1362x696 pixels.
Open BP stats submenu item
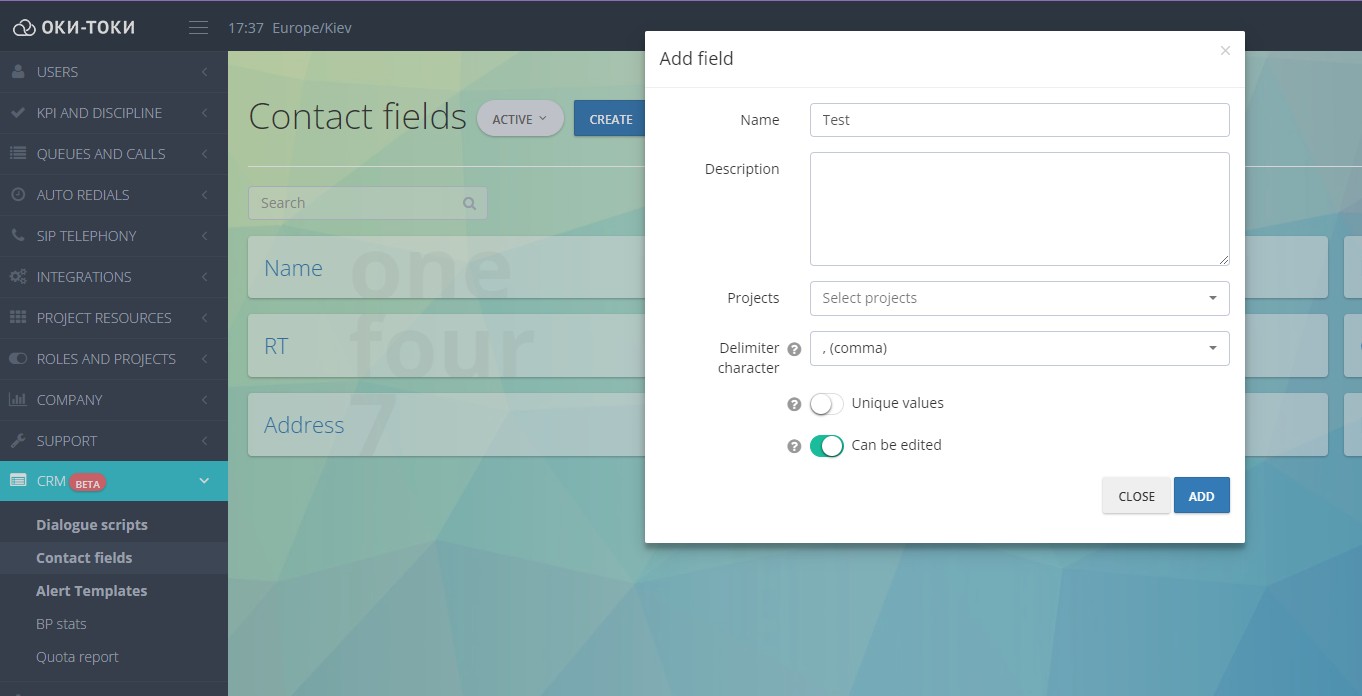coord(61,624)
